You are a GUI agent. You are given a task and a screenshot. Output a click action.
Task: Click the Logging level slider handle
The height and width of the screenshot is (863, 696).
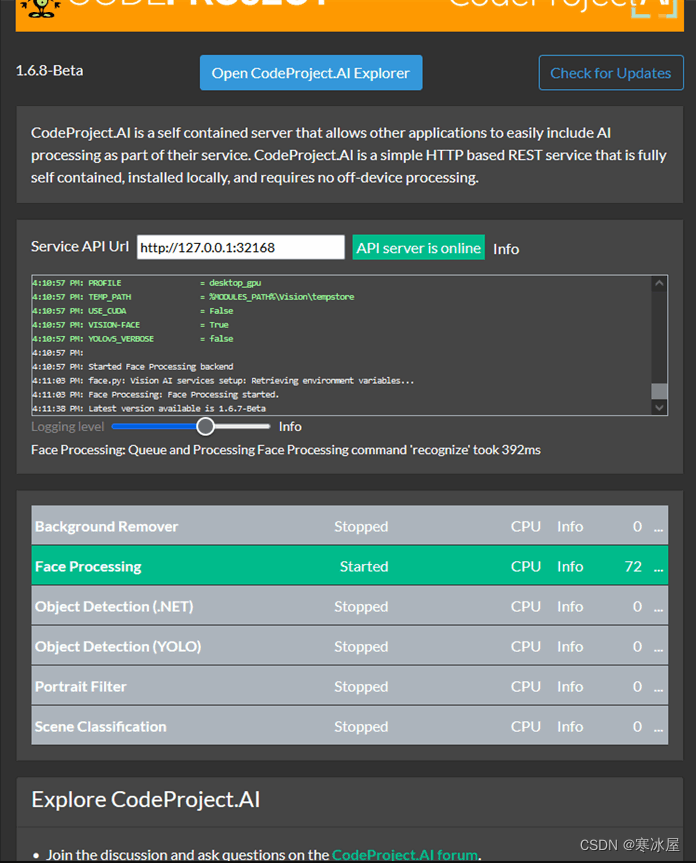click(x=205, y=426)
